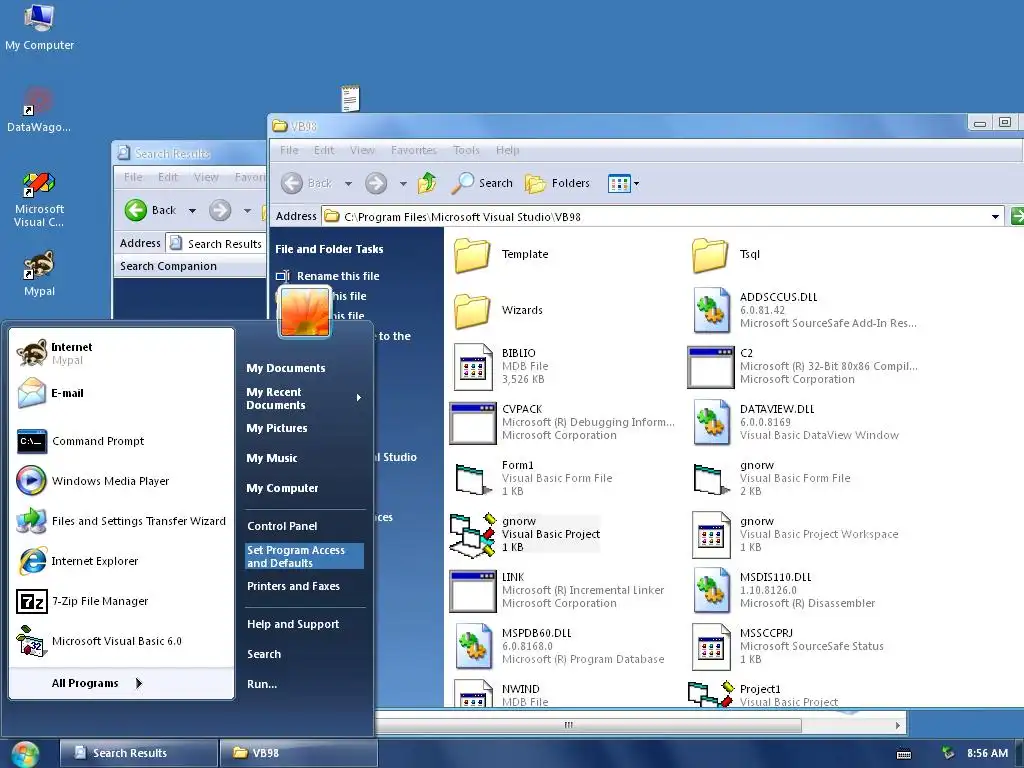Click the scrollbar right arrow in VB98

pyautogui.click(x=898, y=725)
